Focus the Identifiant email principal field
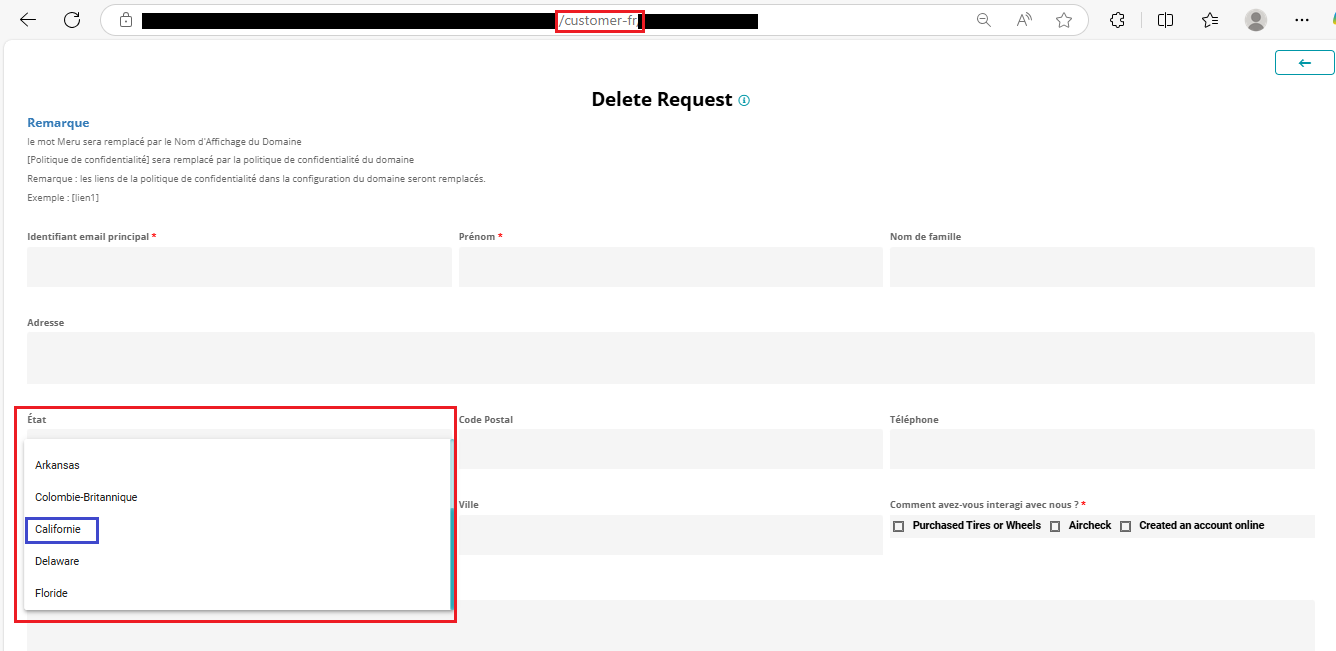This screenshot has height=651, width=1336. (x=239, y=267)
